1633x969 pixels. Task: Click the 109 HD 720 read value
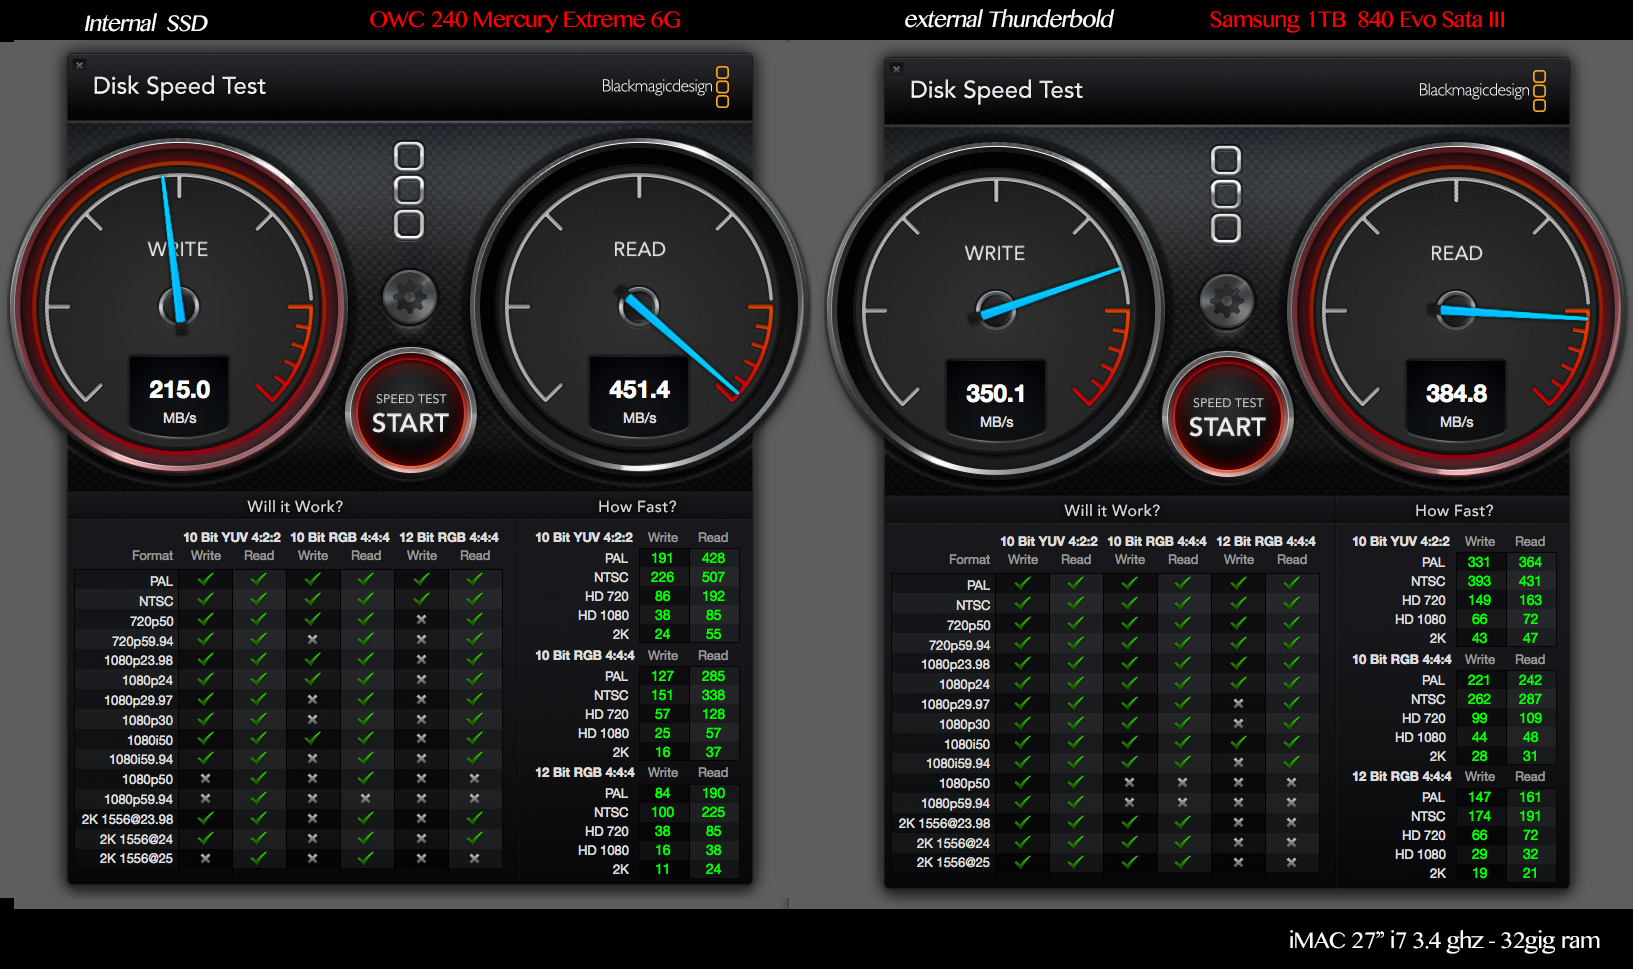[1530, 718]
